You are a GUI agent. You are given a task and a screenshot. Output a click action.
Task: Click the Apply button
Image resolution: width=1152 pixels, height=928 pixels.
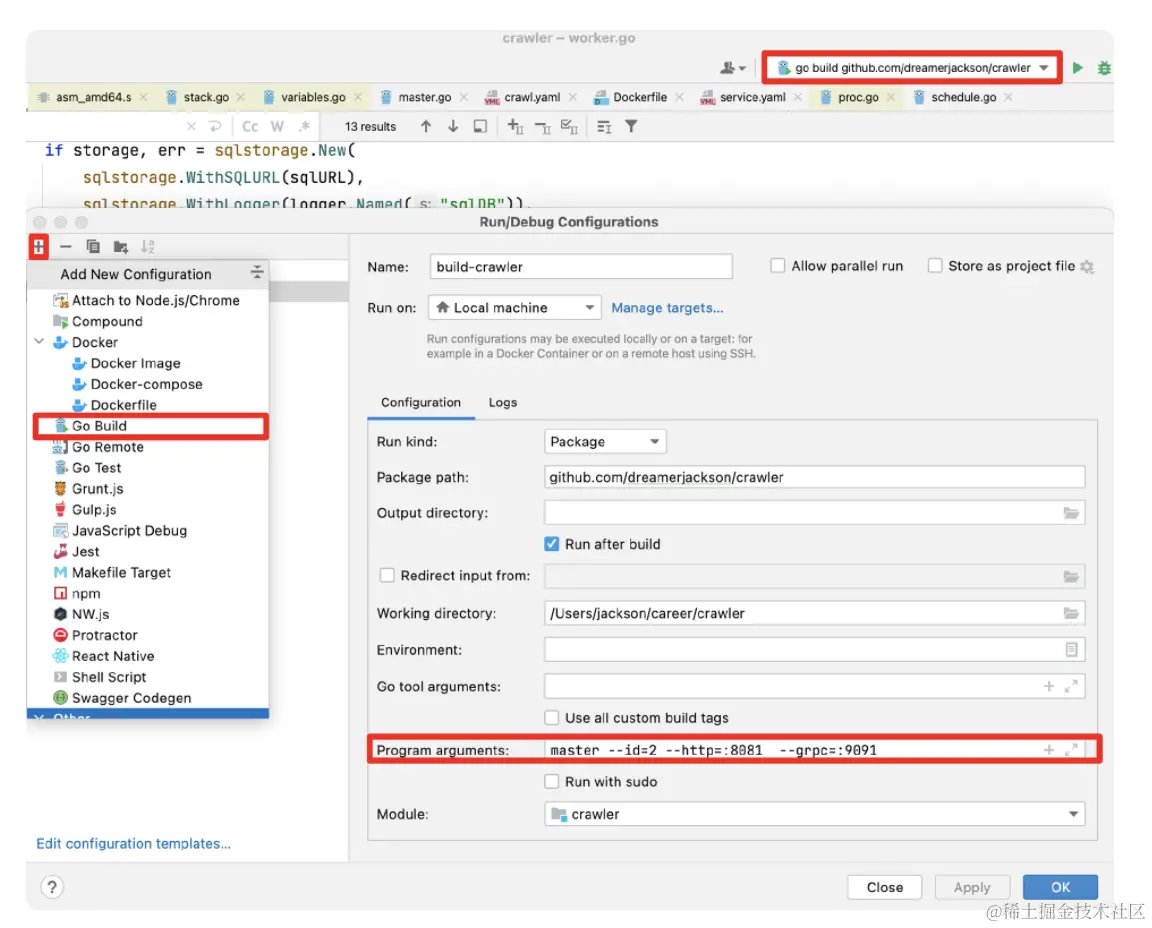pos(972,887)
